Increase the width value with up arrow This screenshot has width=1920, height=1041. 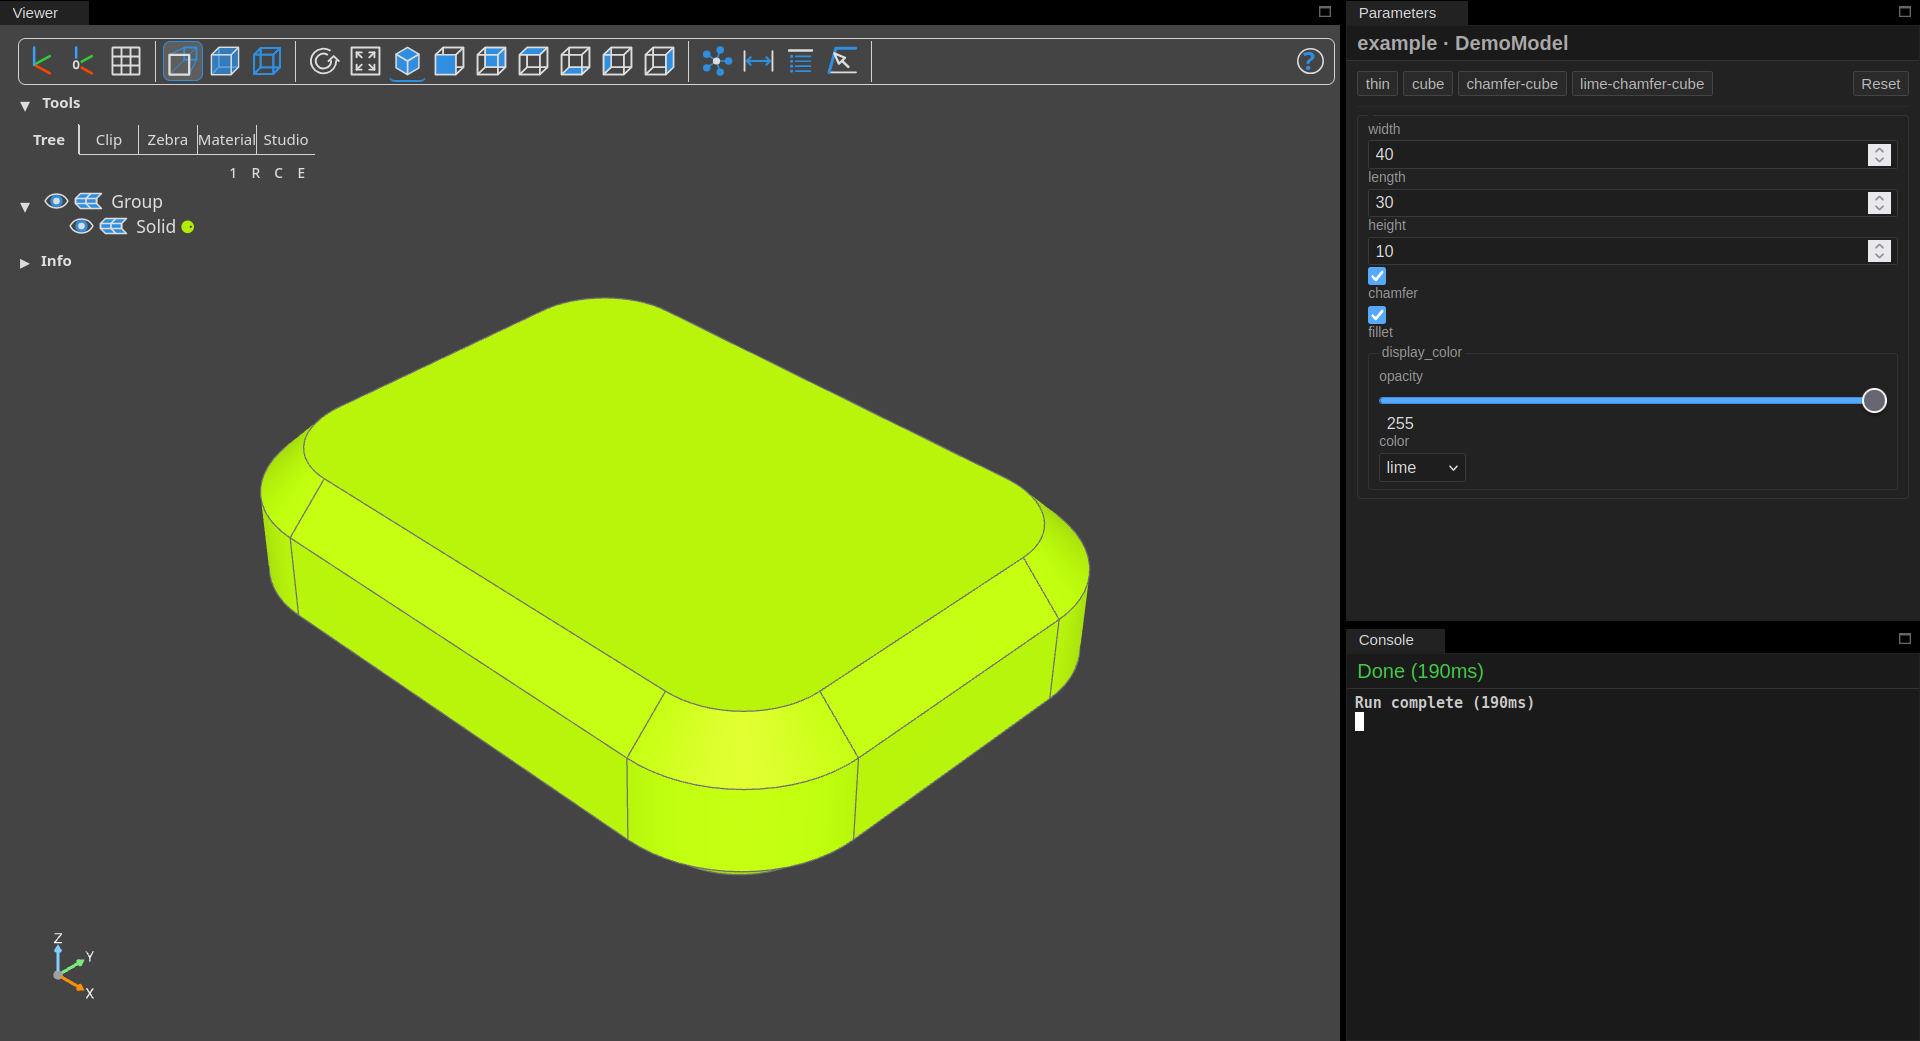tap(1879, 149)
